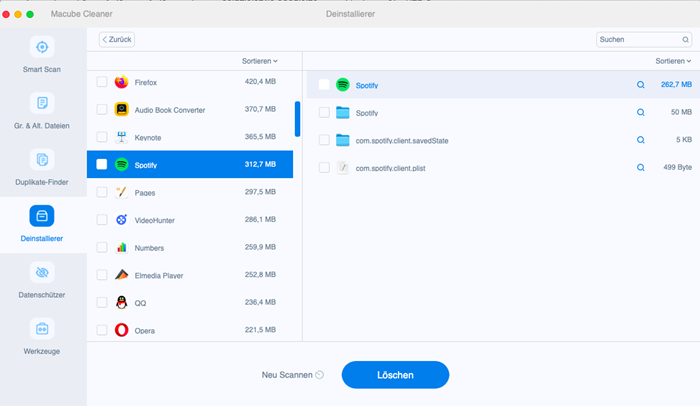Tick the Spotify 50 MB folder checkbox
Viewport: 700px width, 406px height.
coord(324,113)
